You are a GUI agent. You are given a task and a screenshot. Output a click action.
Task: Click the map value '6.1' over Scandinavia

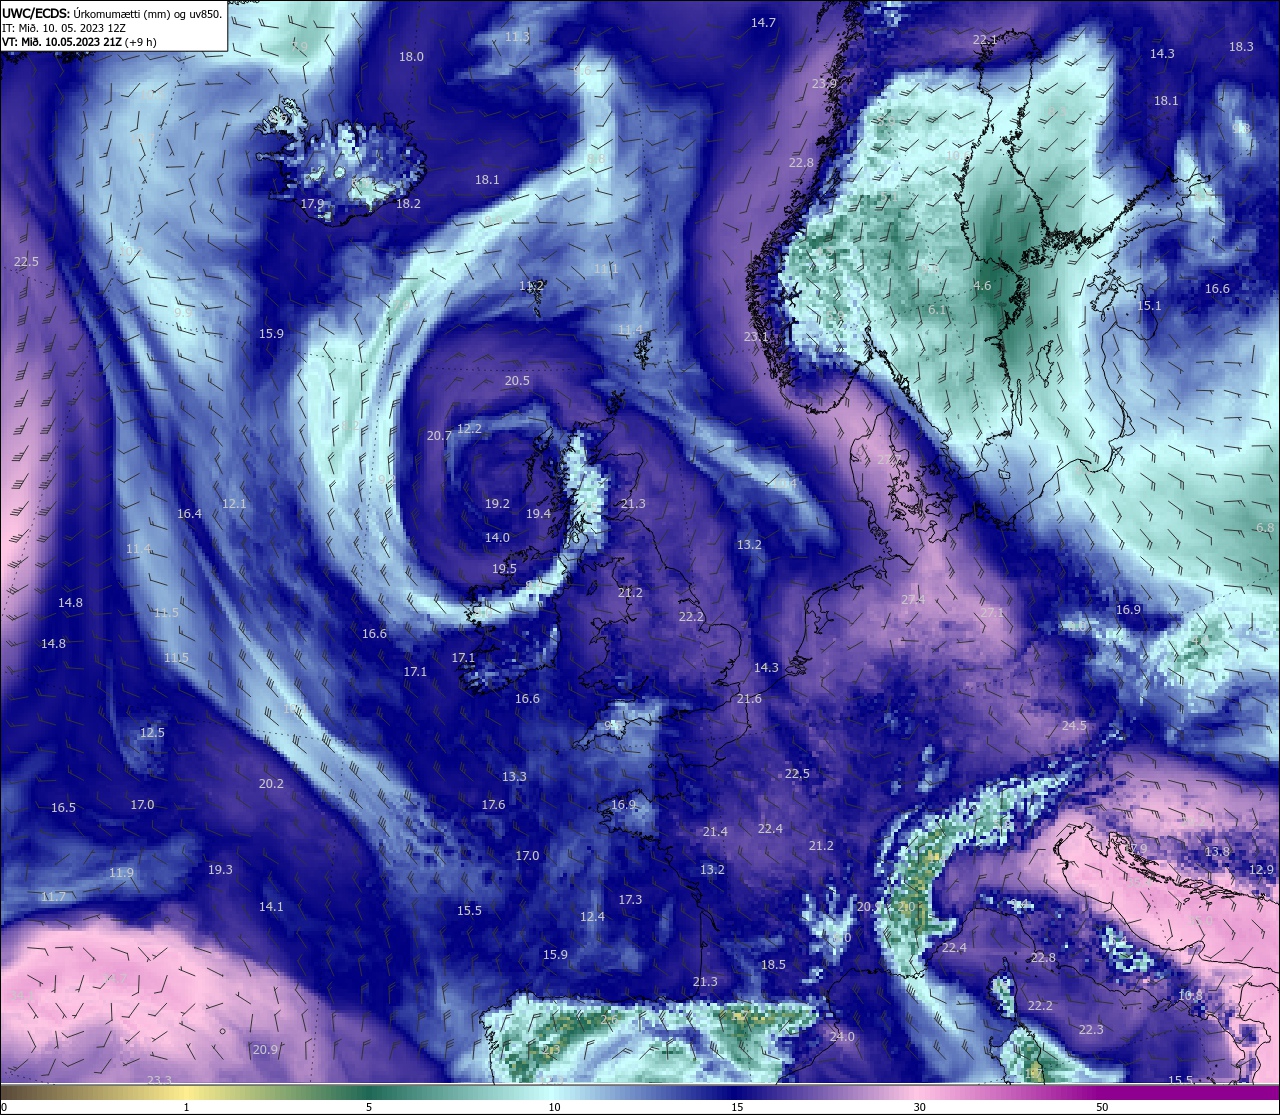click(937, 310)
